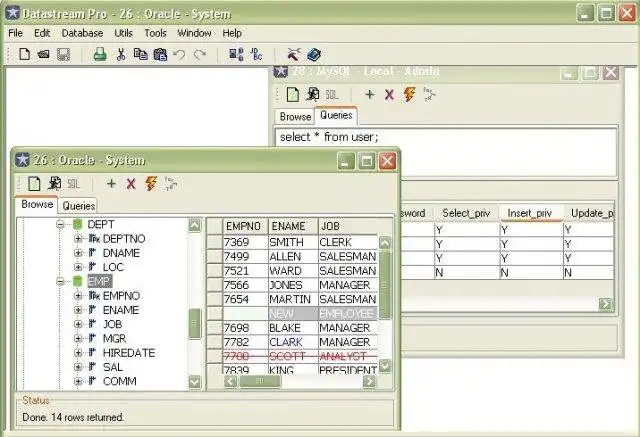Click the SQL icon in Oracle window toolbar
This screenshot has height=437, width=640.
(x=73, y=184)
